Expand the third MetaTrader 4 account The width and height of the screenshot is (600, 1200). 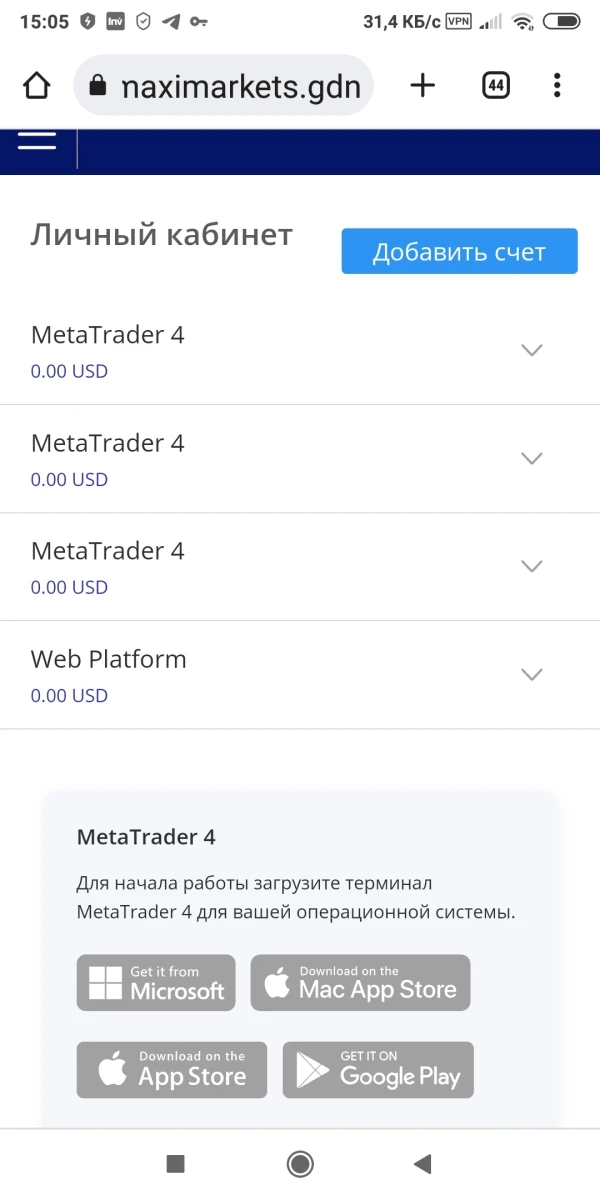pyautogui.click(x=532, y=566)
